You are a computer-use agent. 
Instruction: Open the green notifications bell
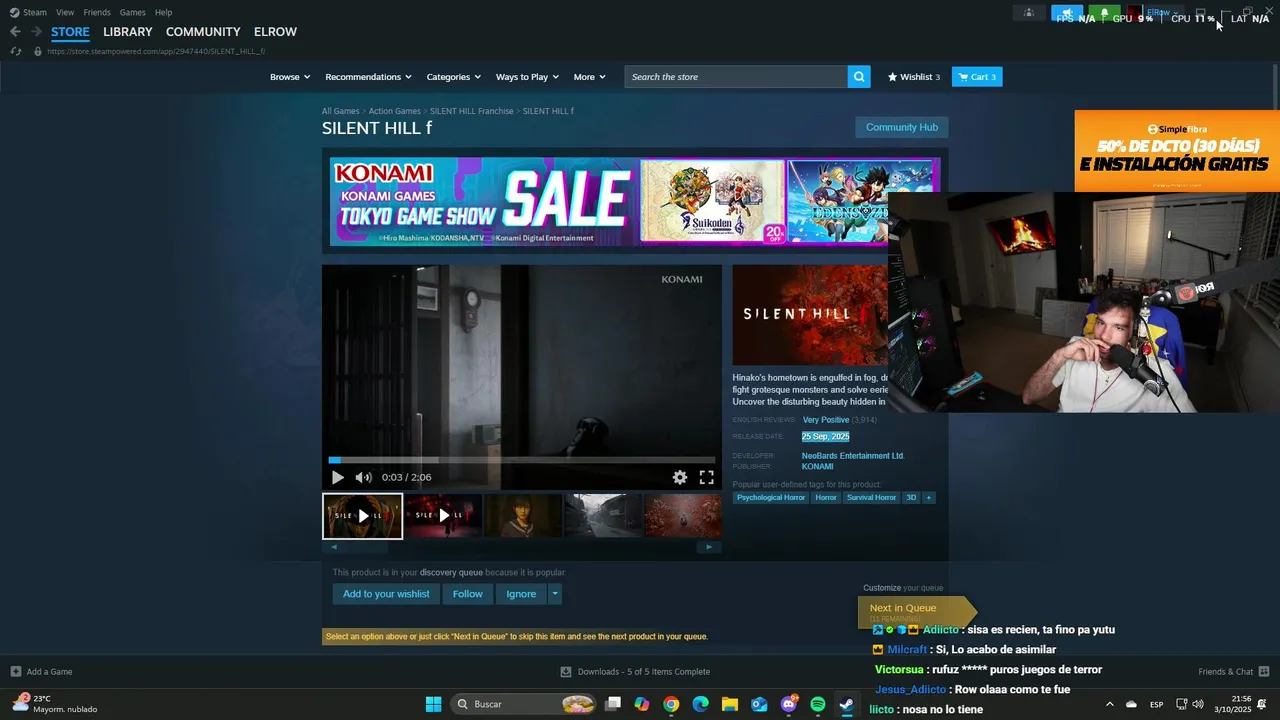pyautogui.click(x=1104, y=14)
